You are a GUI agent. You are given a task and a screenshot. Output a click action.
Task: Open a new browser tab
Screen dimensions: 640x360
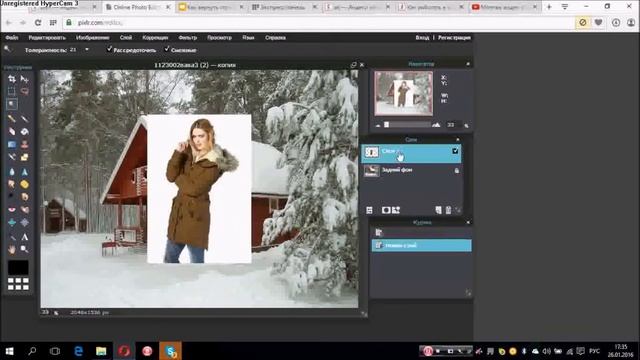pyautogui.click(x=549, y=7)
